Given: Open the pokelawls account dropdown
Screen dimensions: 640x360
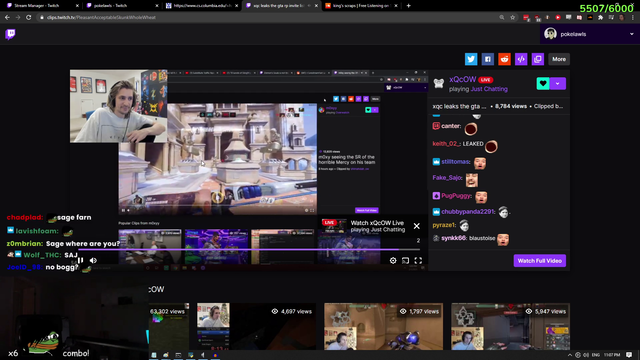Looking at the screenshot, I should [x=589, y=34].
